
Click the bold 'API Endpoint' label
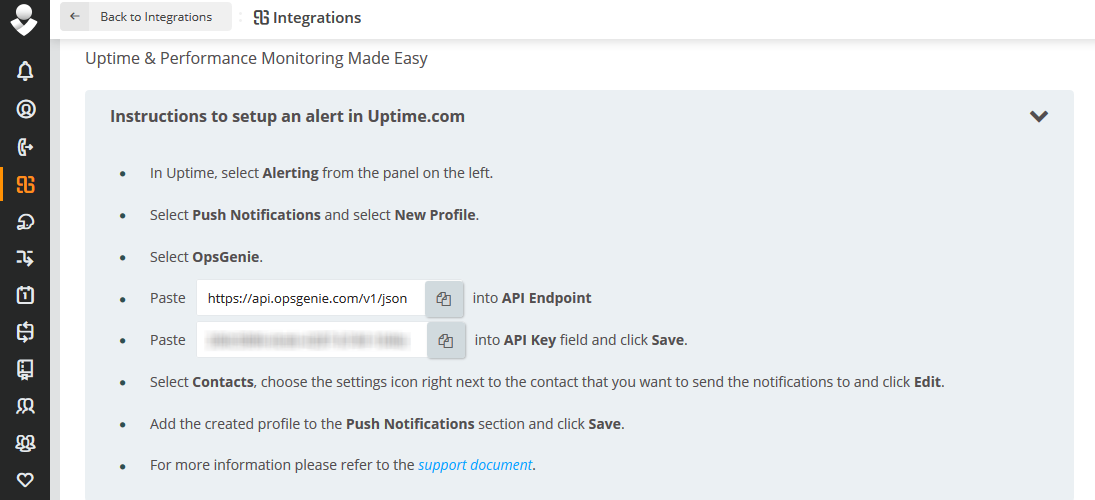(546, 298)
